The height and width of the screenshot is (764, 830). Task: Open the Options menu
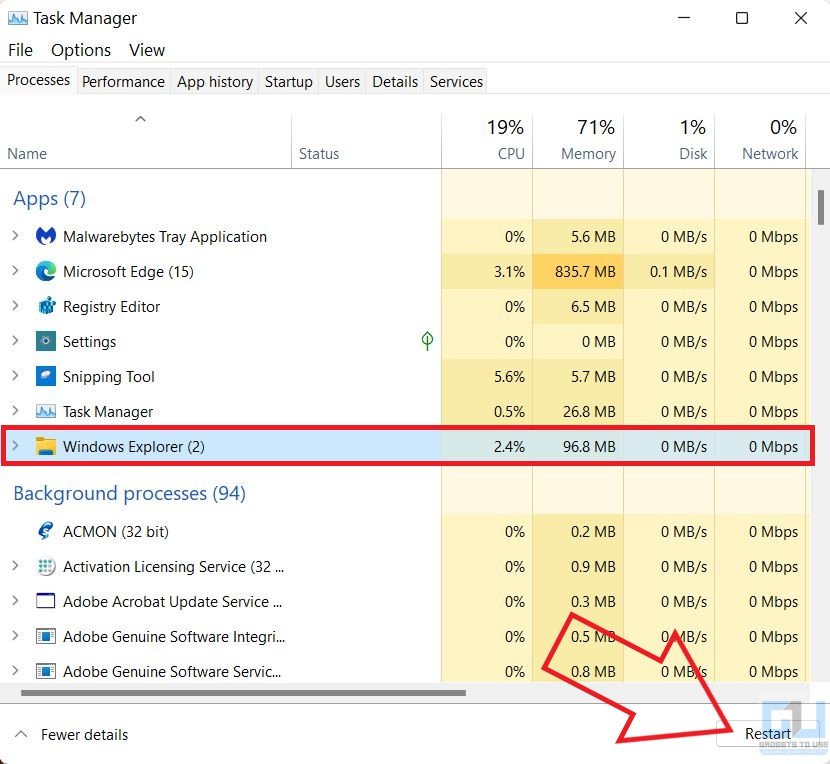(81, 50)
